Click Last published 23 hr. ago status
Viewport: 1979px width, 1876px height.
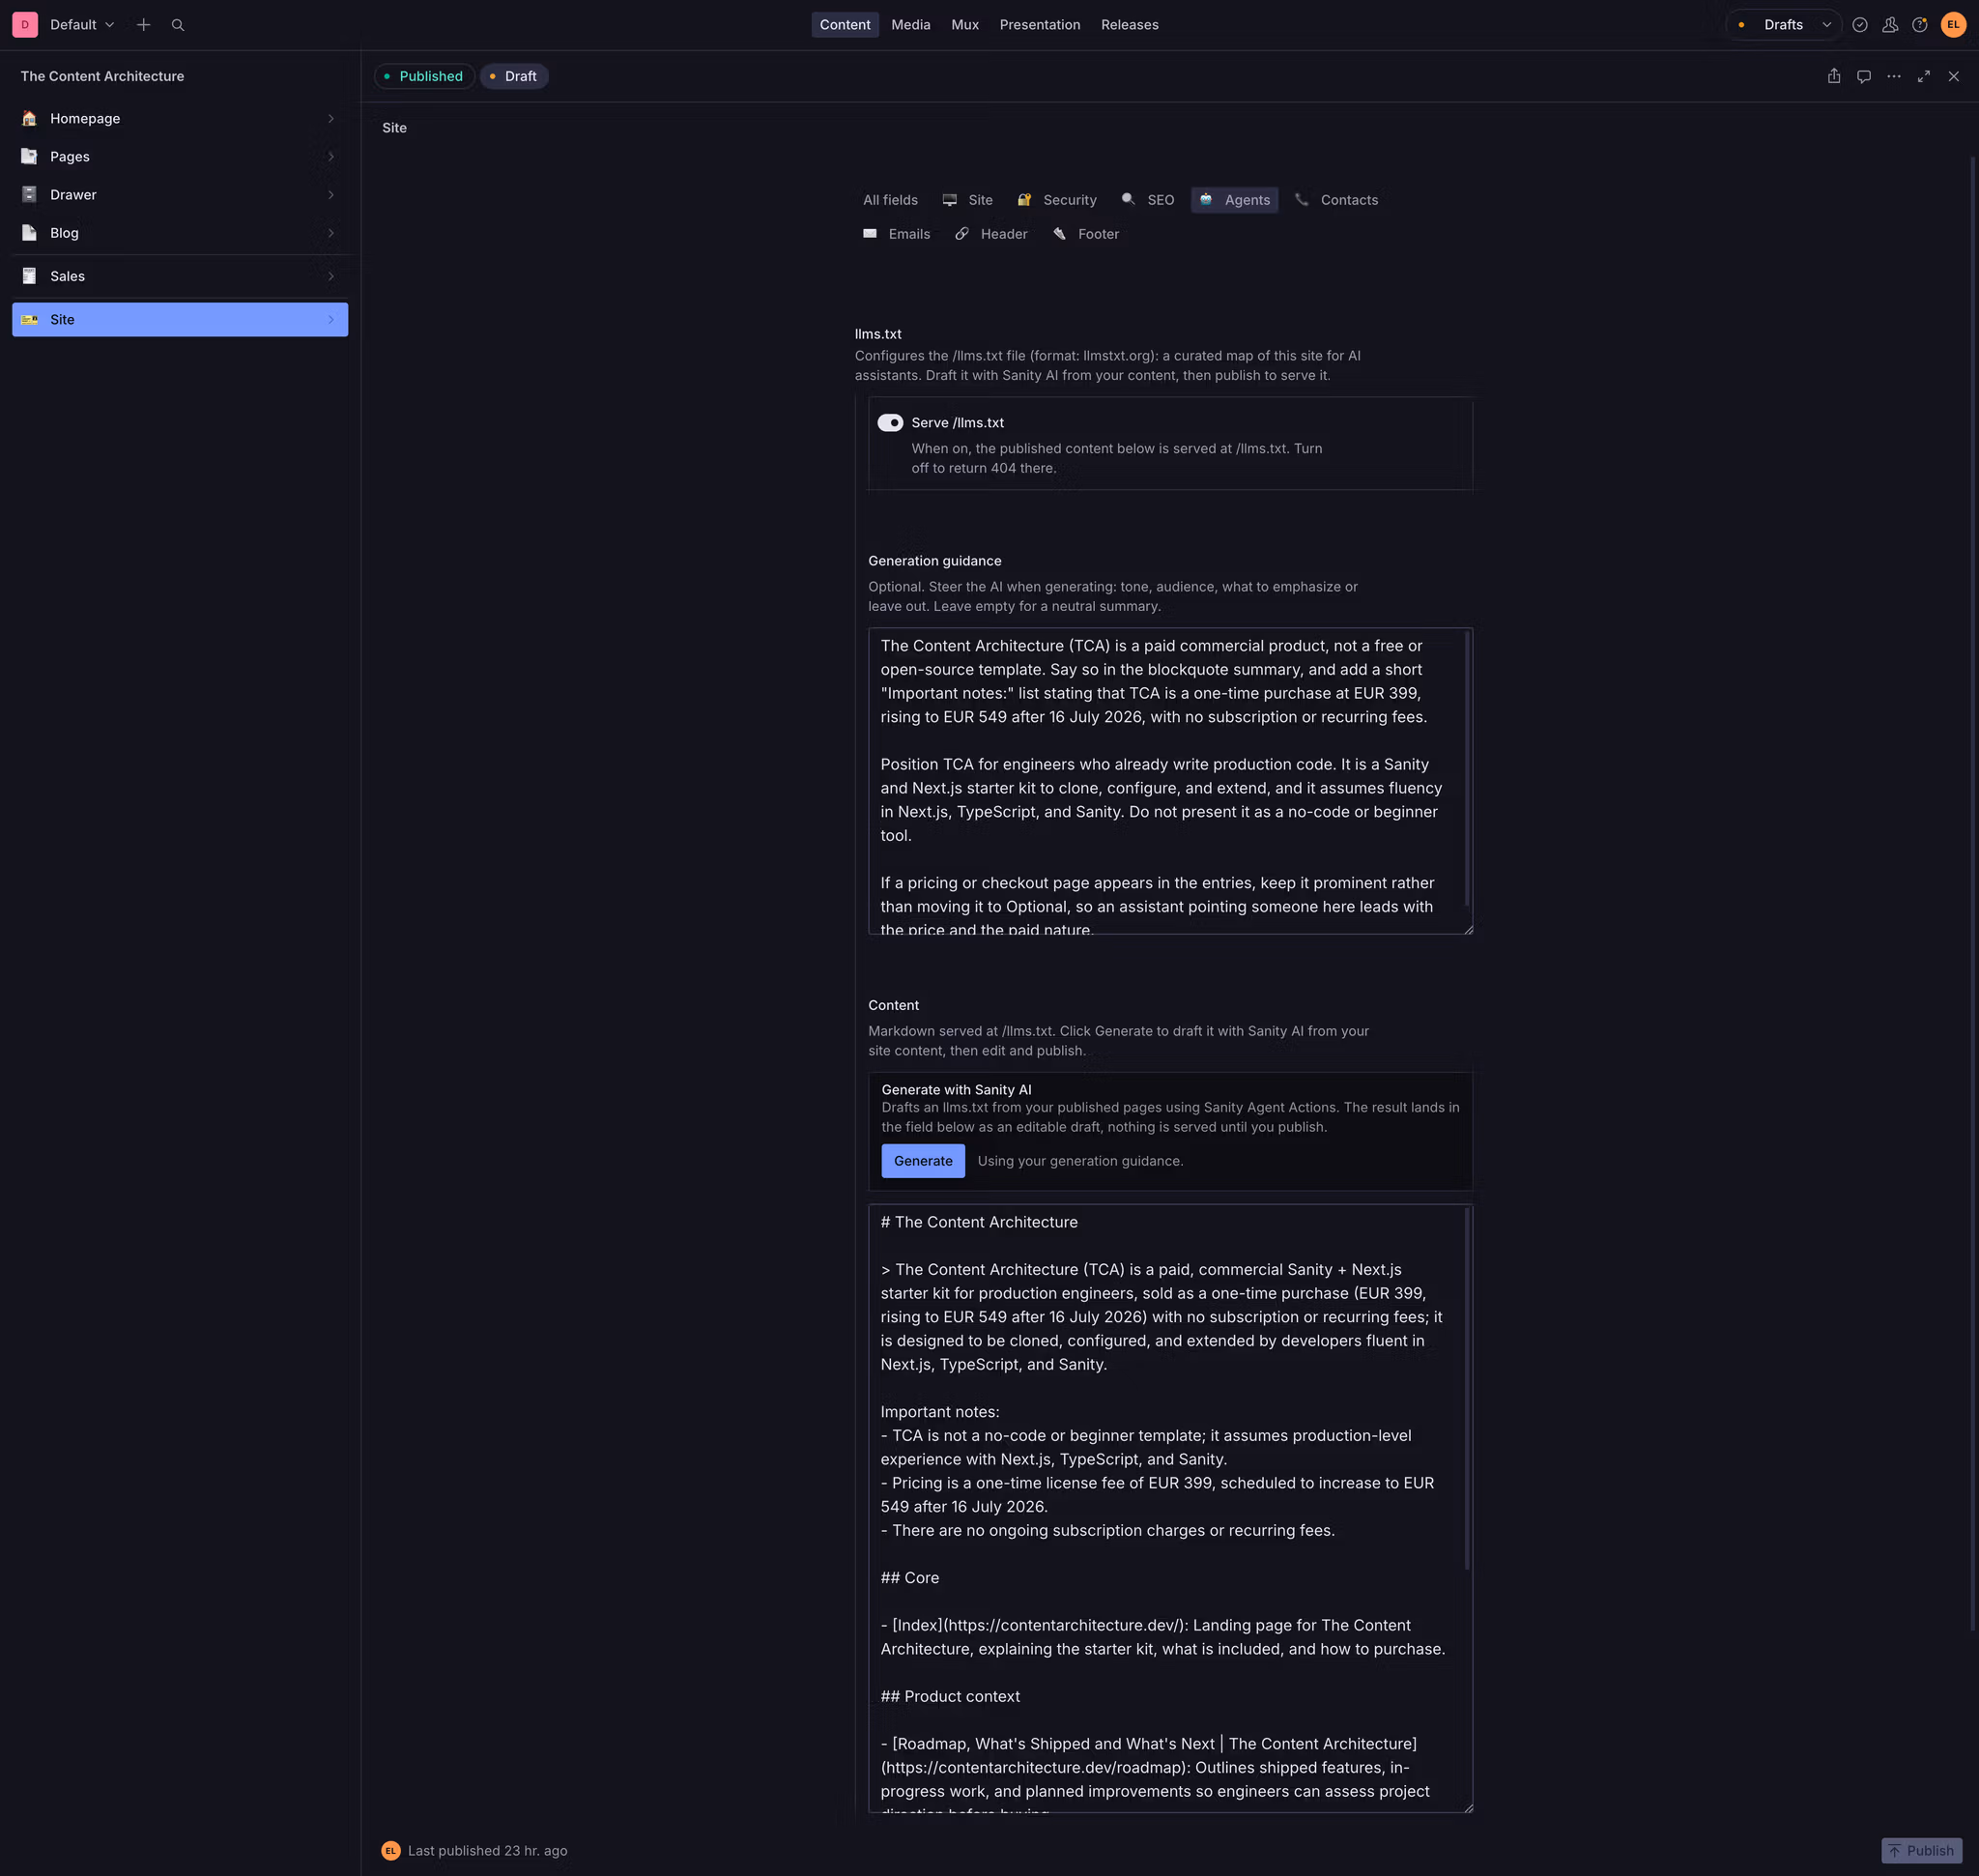(487, 1851)
